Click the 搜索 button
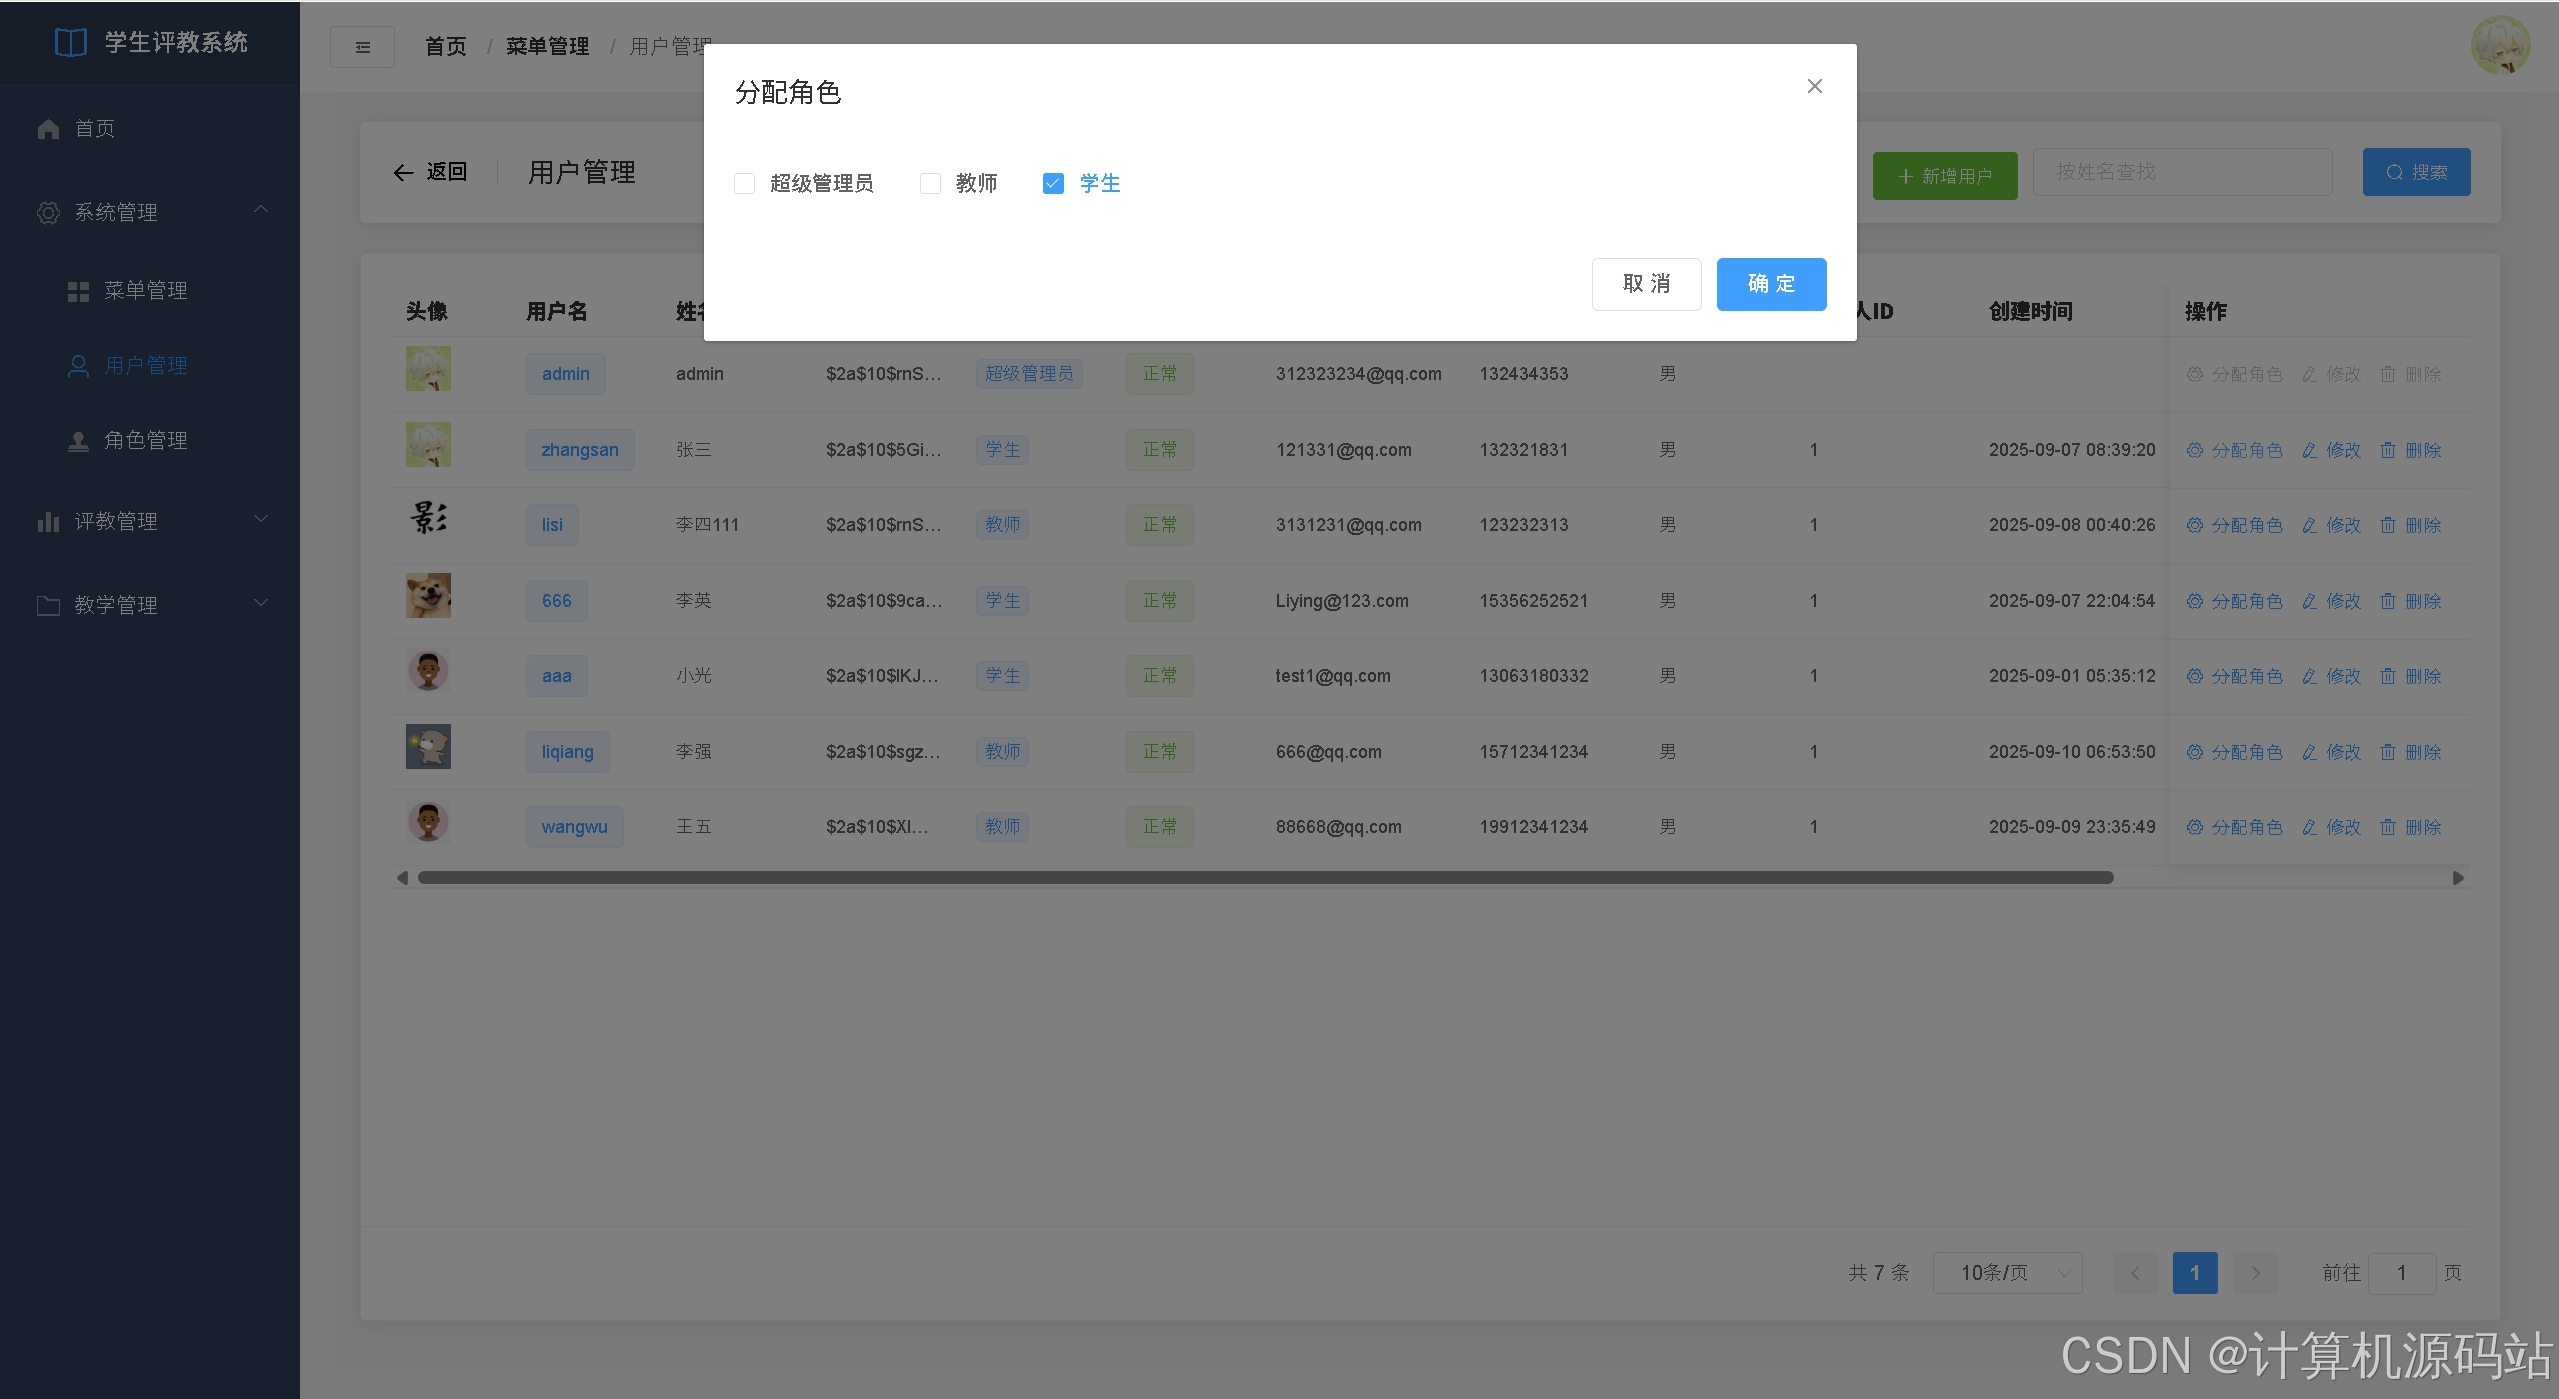Image resolution: width=2559 pixels, height=1399 pixels. tap(2416, 172)
